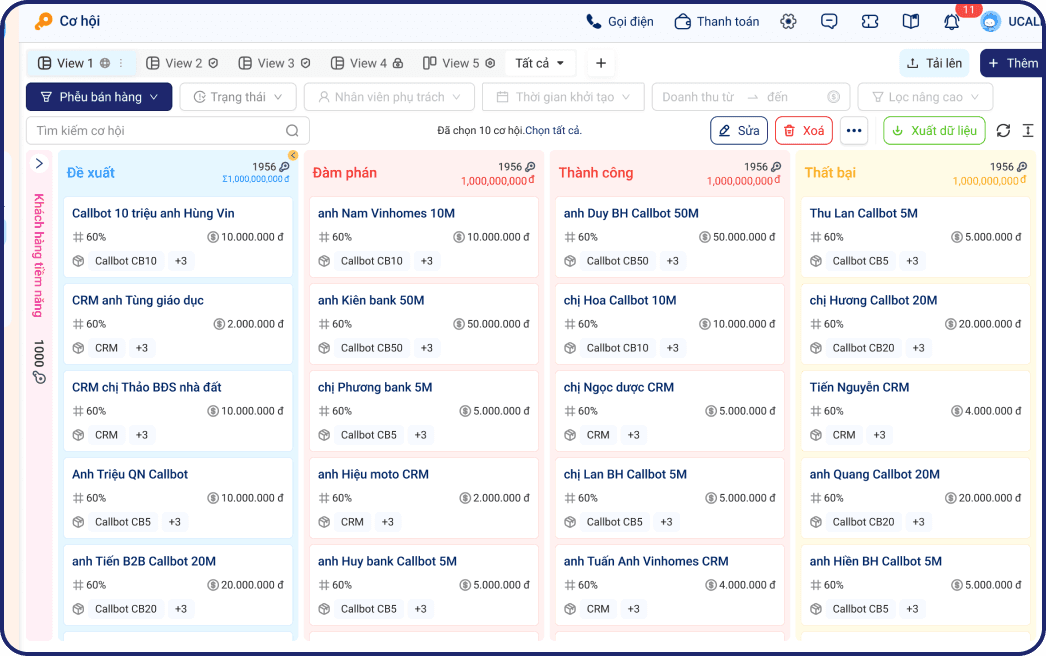
Task: Switch to View 2 tab
Action: tap(182, 62)
